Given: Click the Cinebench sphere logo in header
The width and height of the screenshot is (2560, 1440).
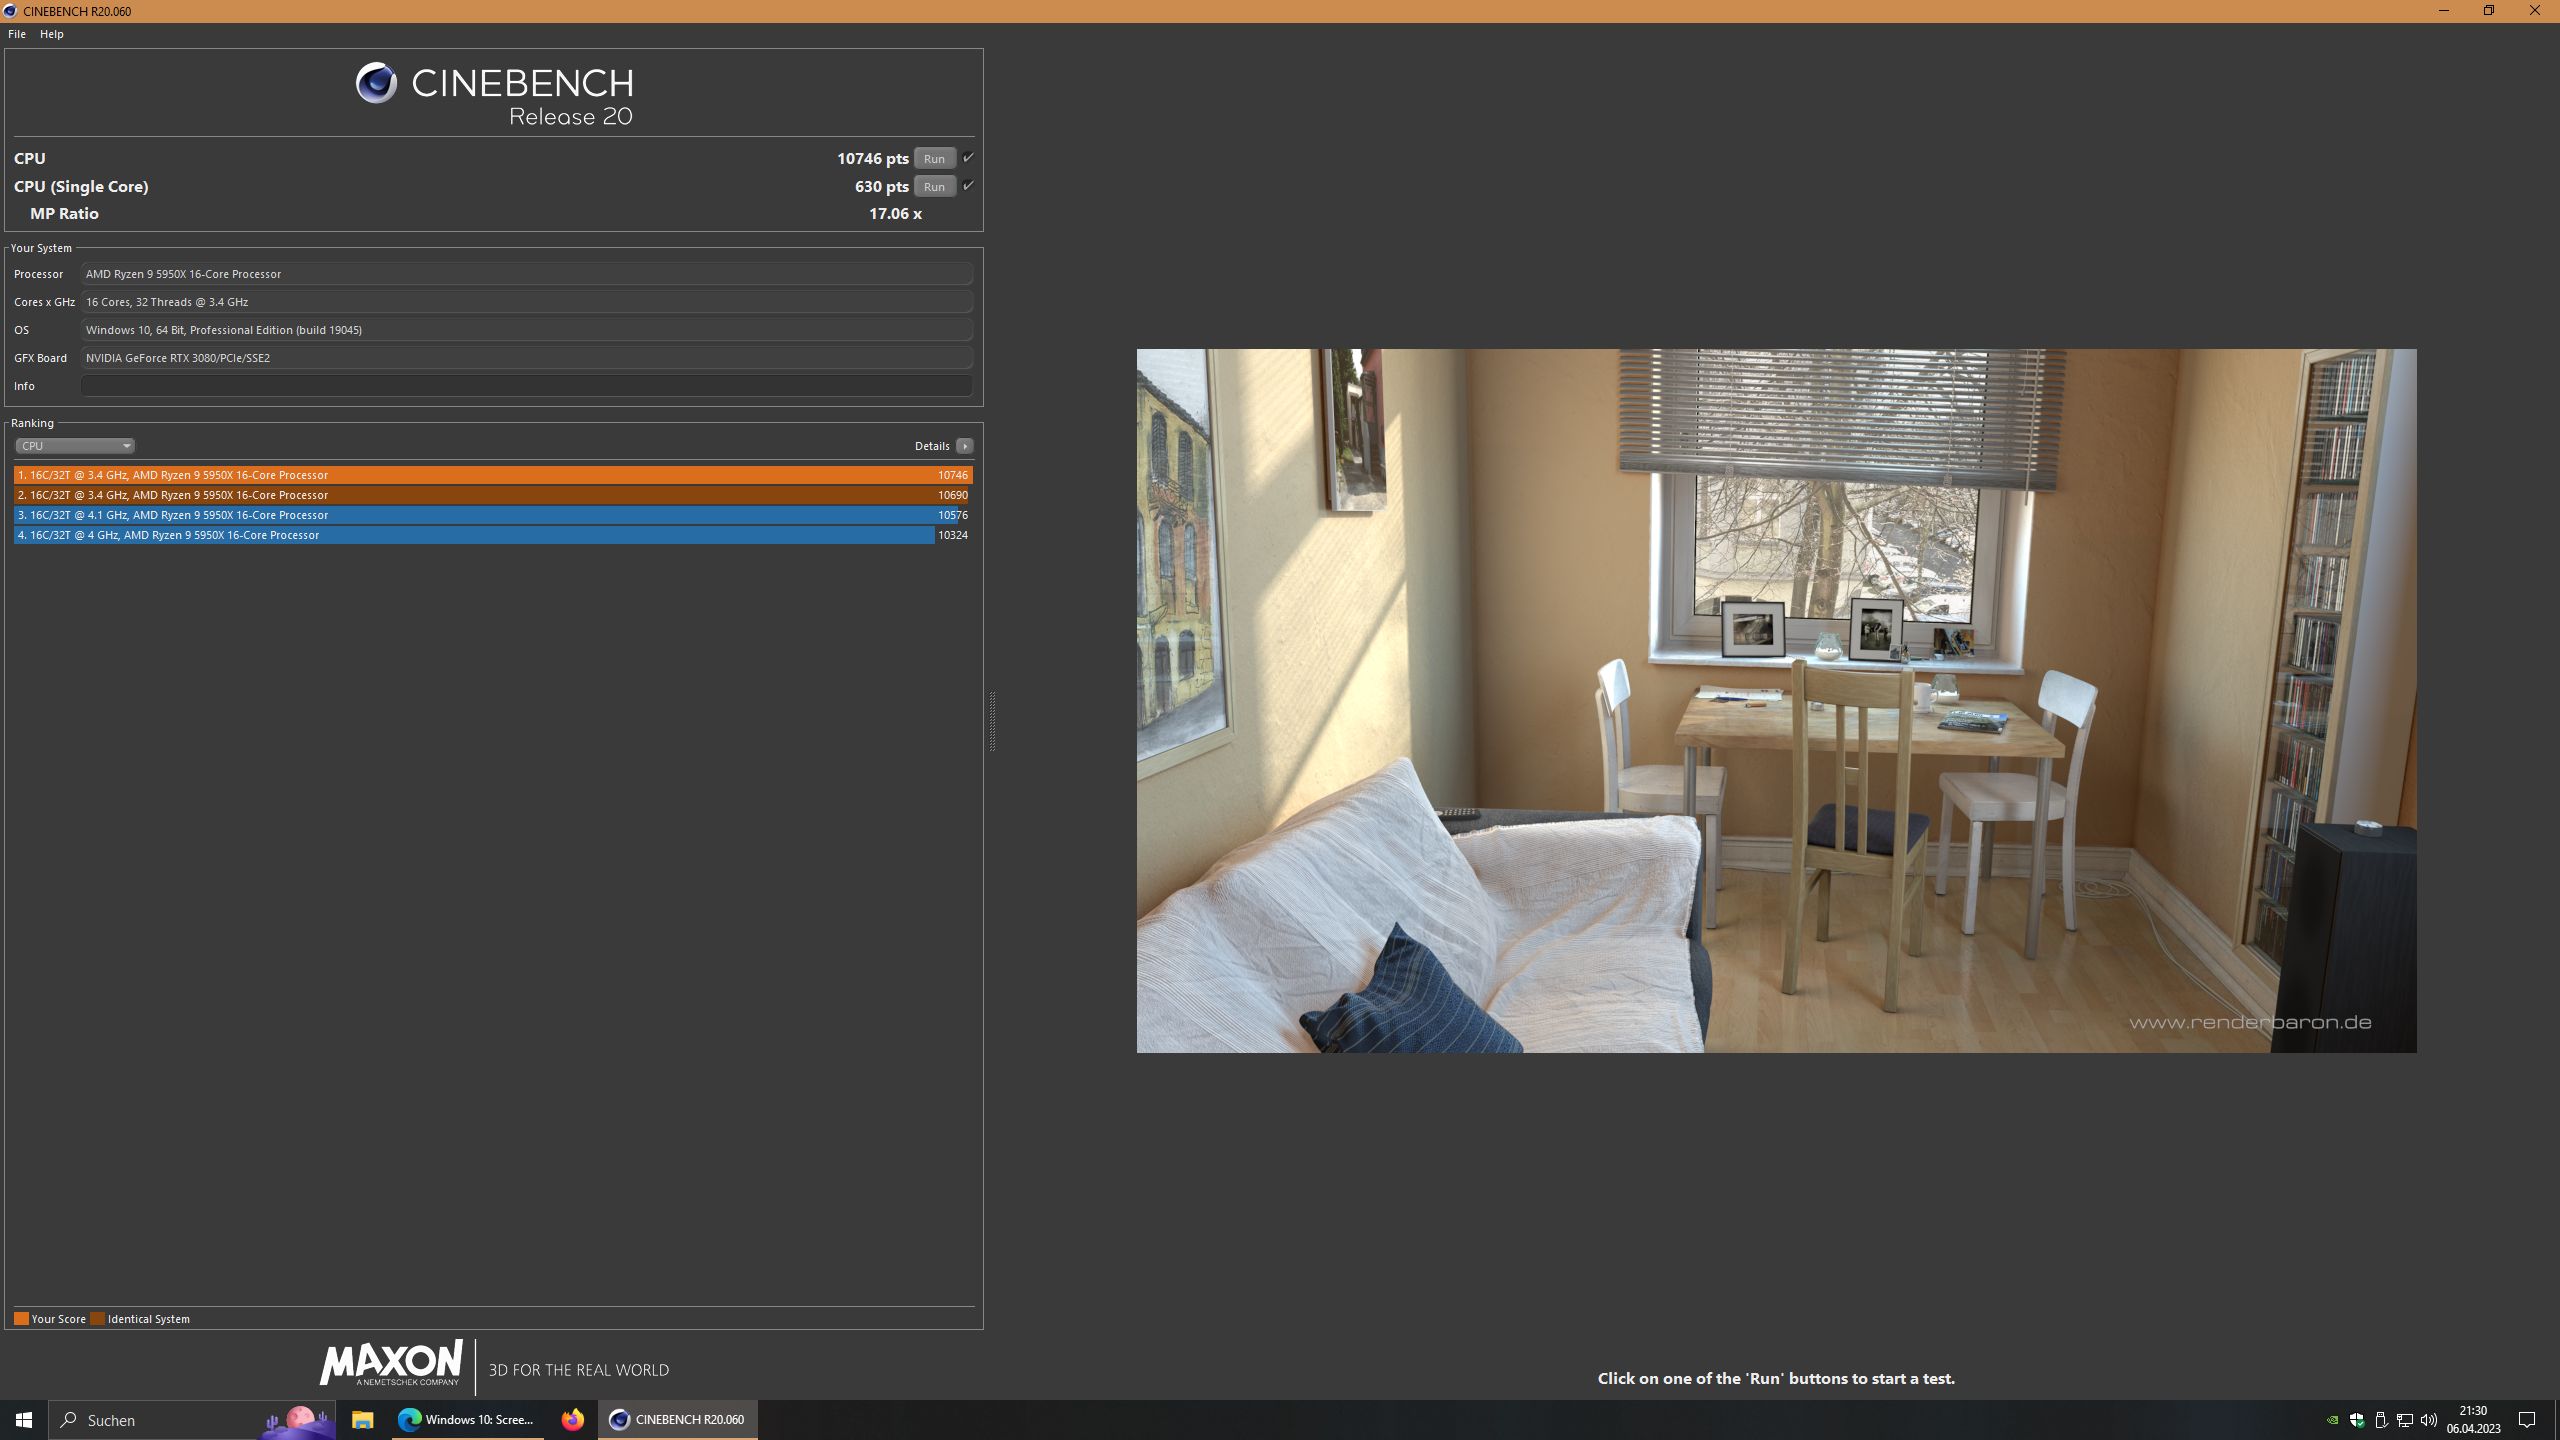Looking at the screenshot, I should point(377,83).
